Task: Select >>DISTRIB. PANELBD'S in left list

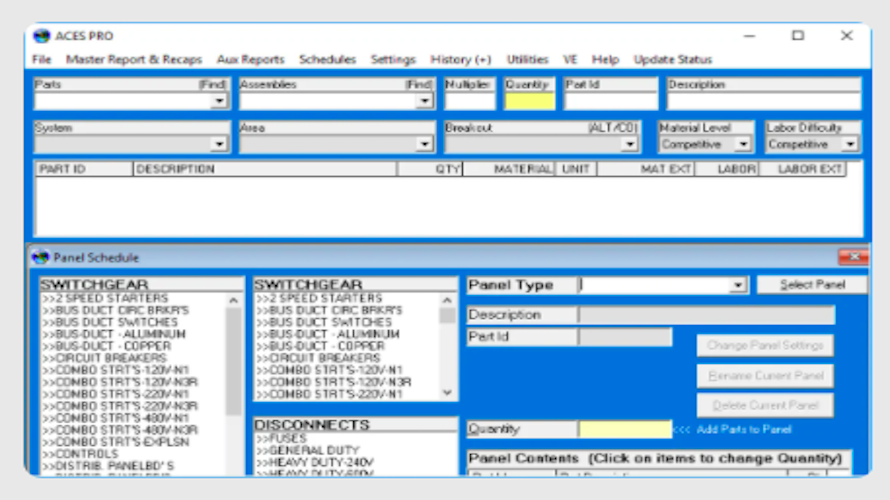Action: 107,466
